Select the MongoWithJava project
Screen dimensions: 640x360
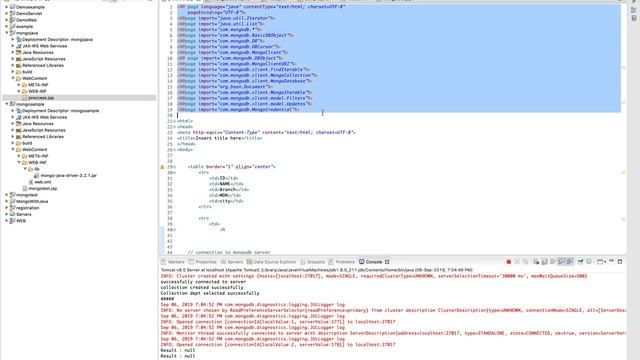tap(32, 202)
